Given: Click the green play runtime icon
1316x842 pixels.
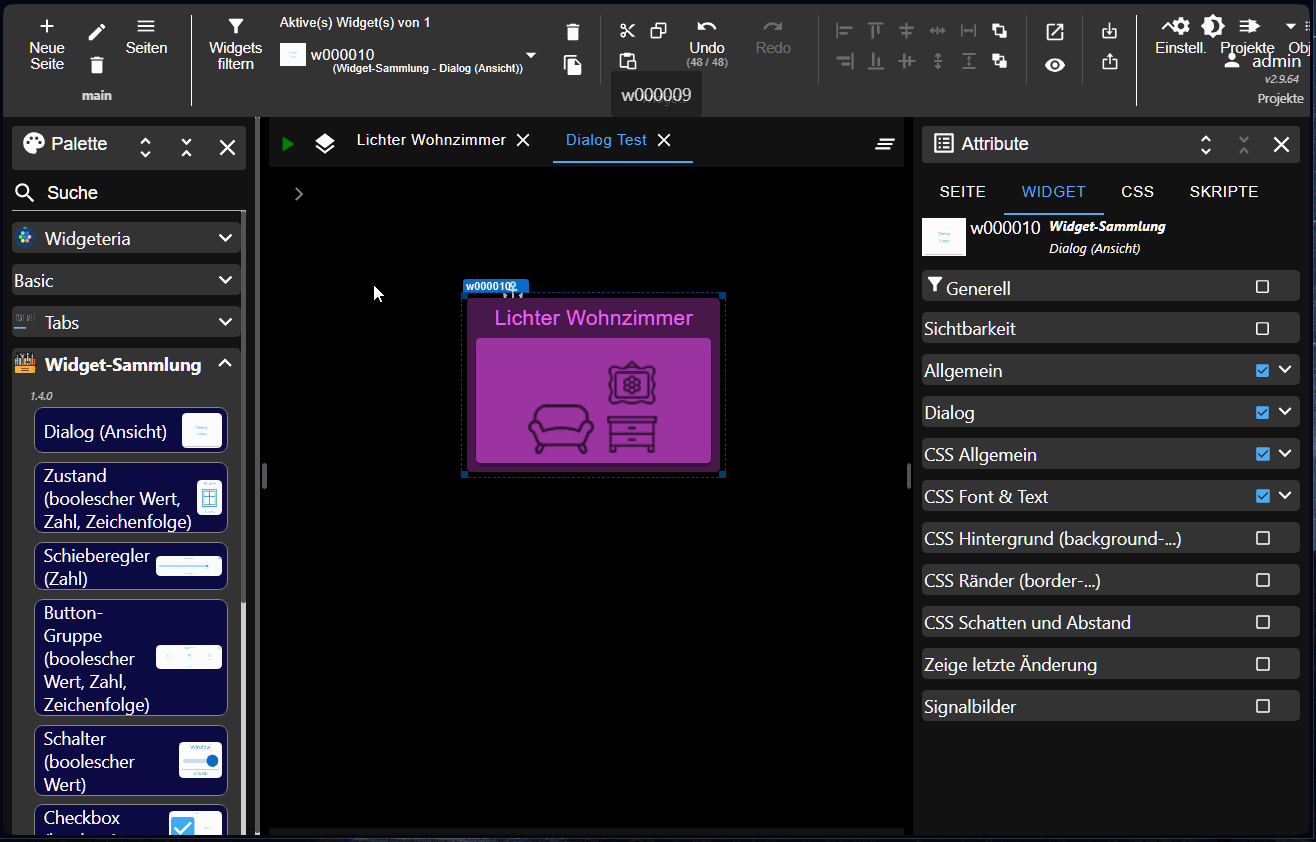Looking at the screenshot, I should (288, 144).
